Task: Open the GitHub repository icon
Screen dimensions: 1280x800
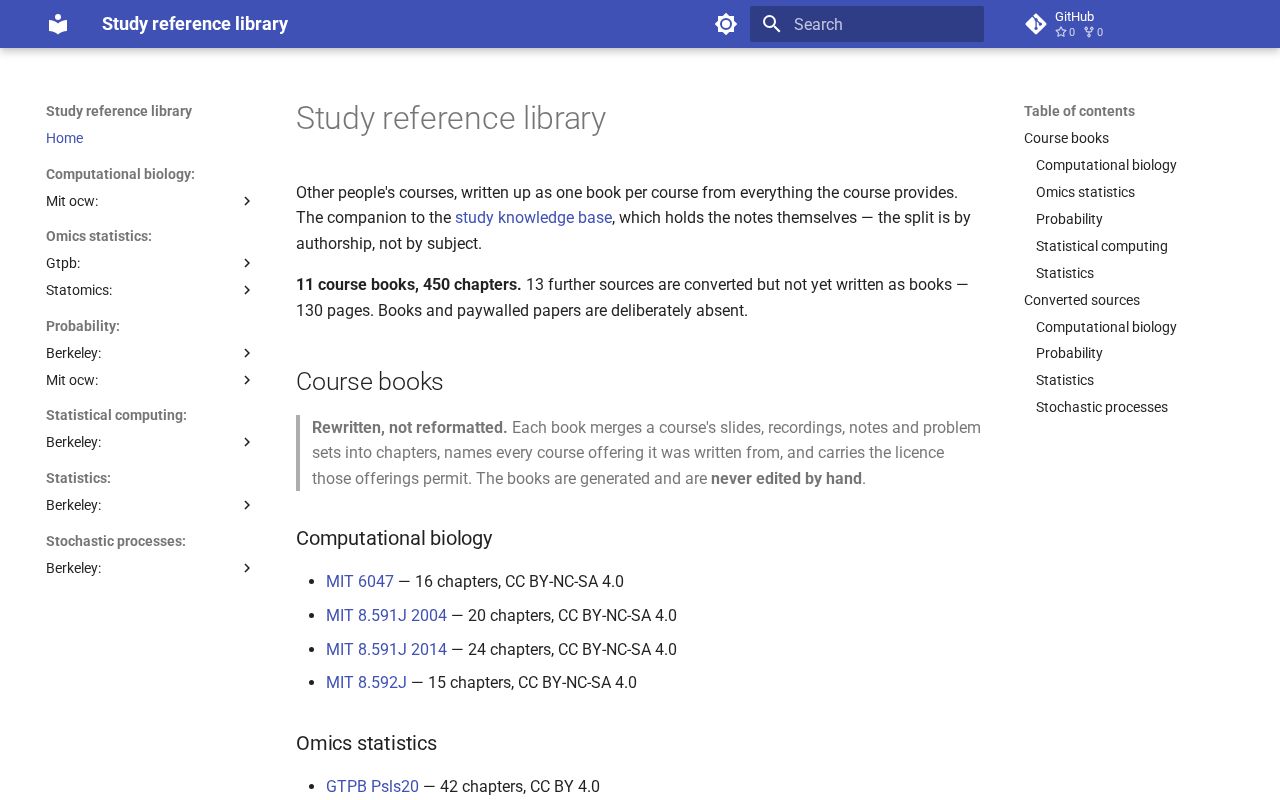Action: (1036, 24)
